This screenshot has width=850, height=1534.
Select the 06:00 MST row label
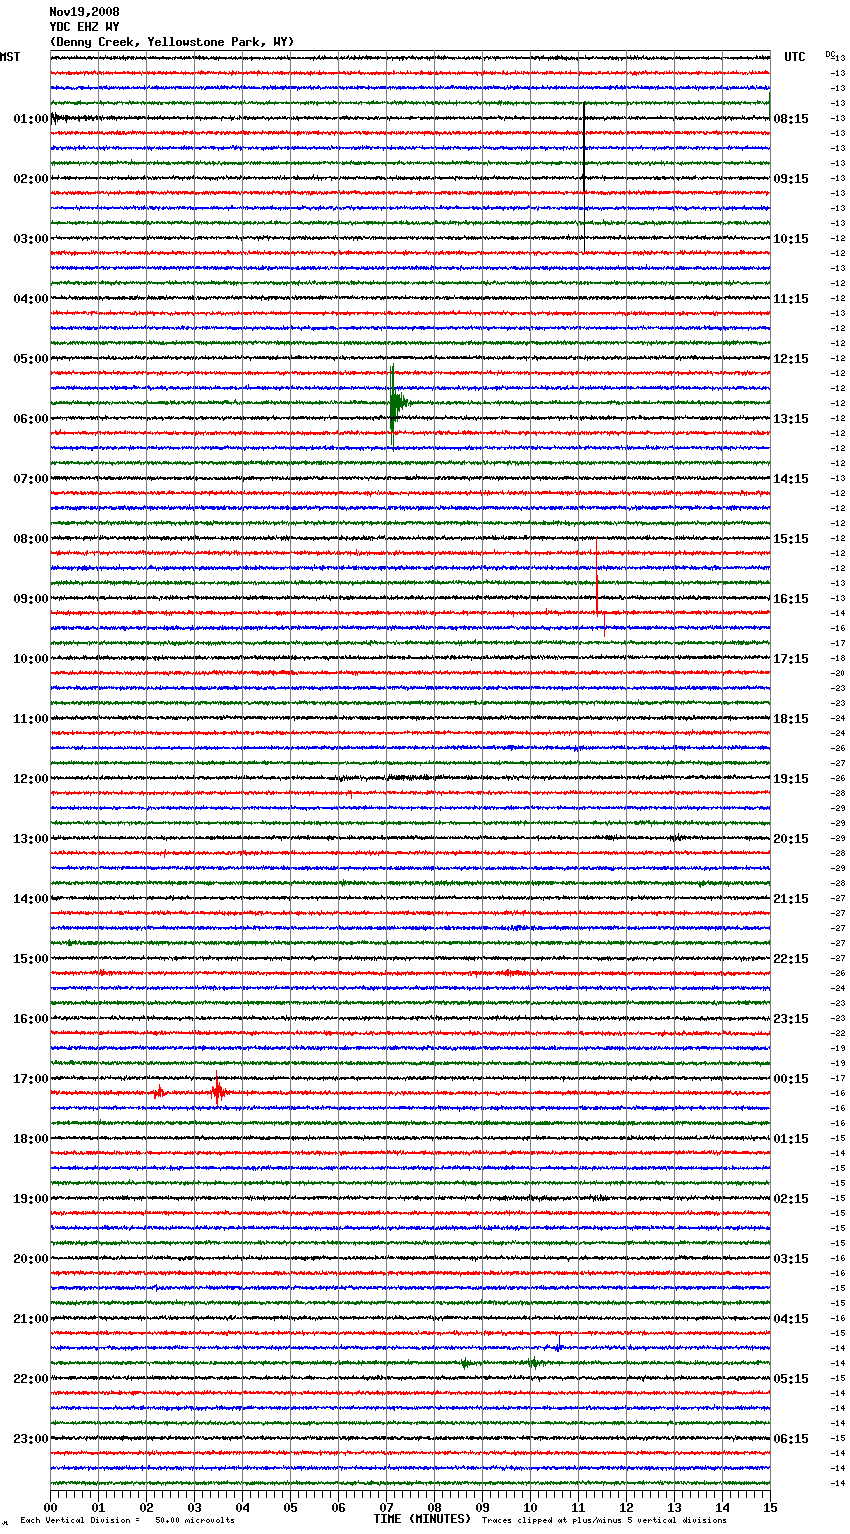pos(31,419)
